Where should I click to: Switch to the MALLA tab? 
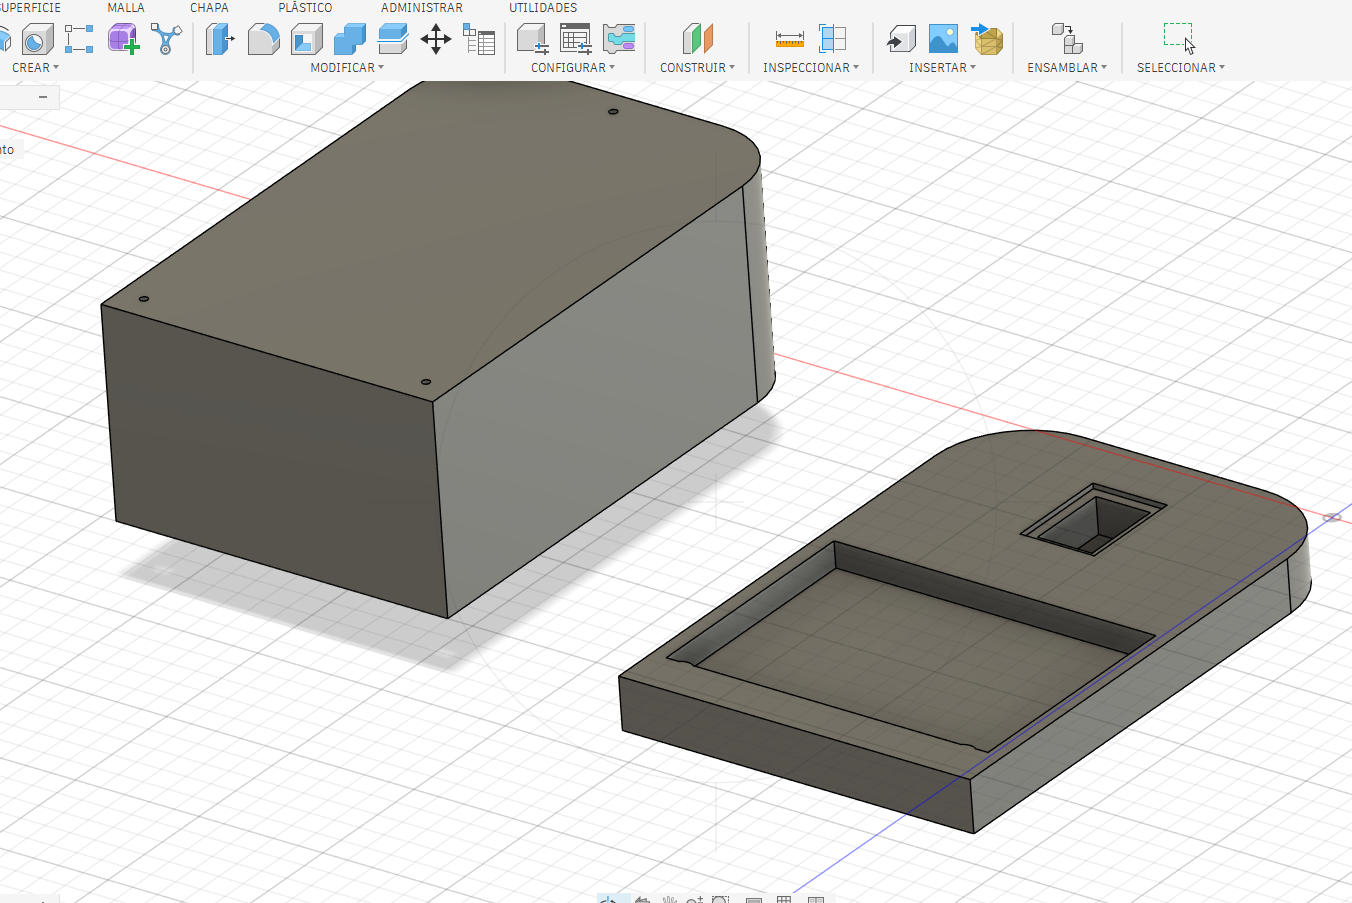[x=126, y=8]
